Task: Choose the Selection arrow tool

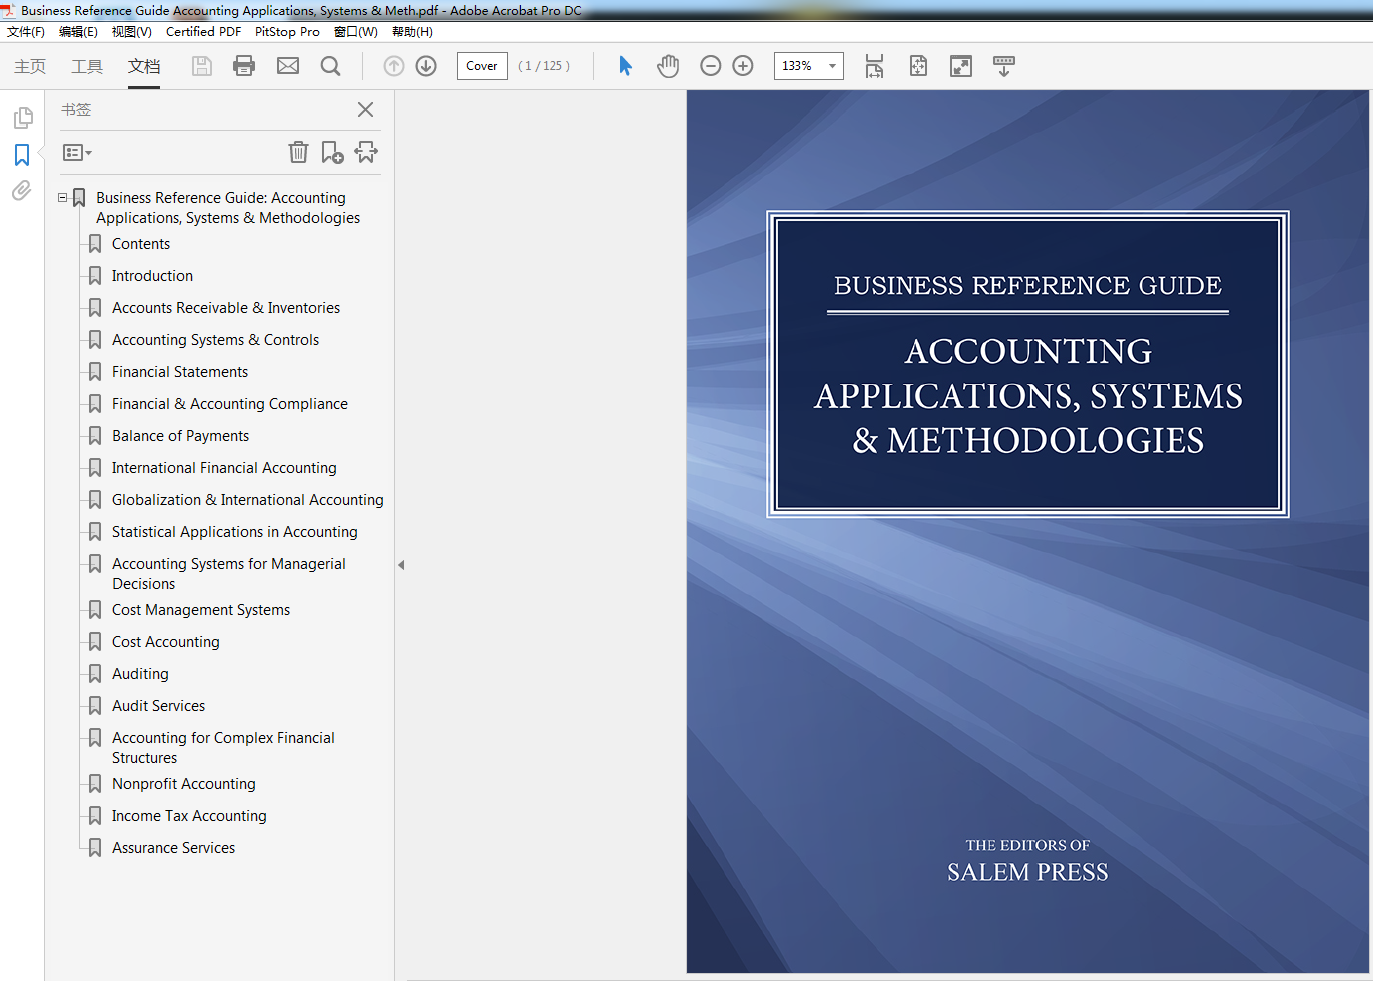Action: (626, 66)
